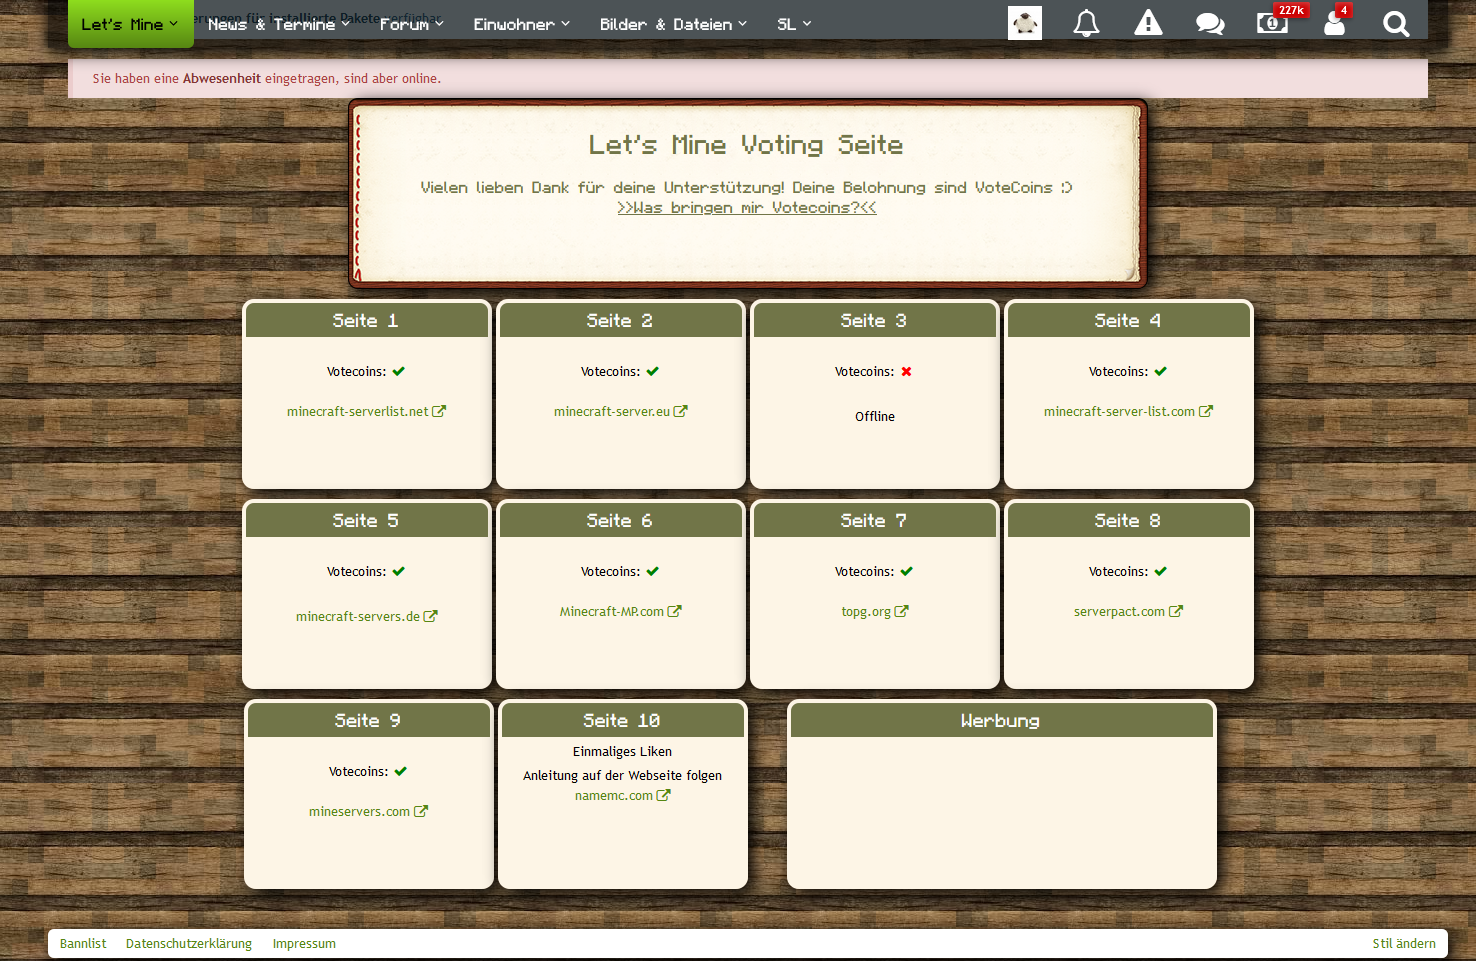Click the coins icon with 227k badge
This screenshot has width=1476, height=961.
pos(1272,23)
